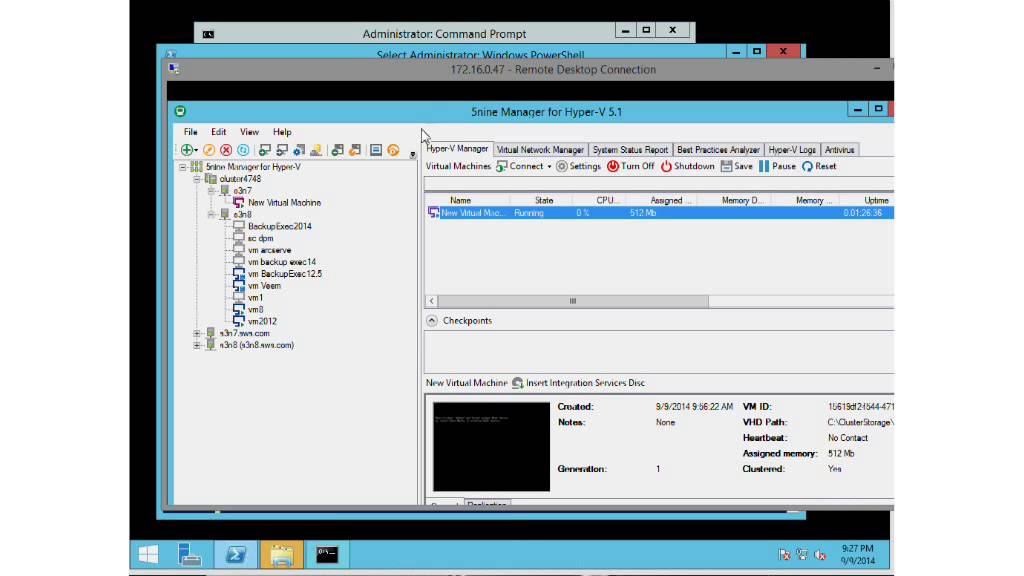Click the VM console preview thumbnail
The image size is (1024, 576).
[x=491, y=445]
